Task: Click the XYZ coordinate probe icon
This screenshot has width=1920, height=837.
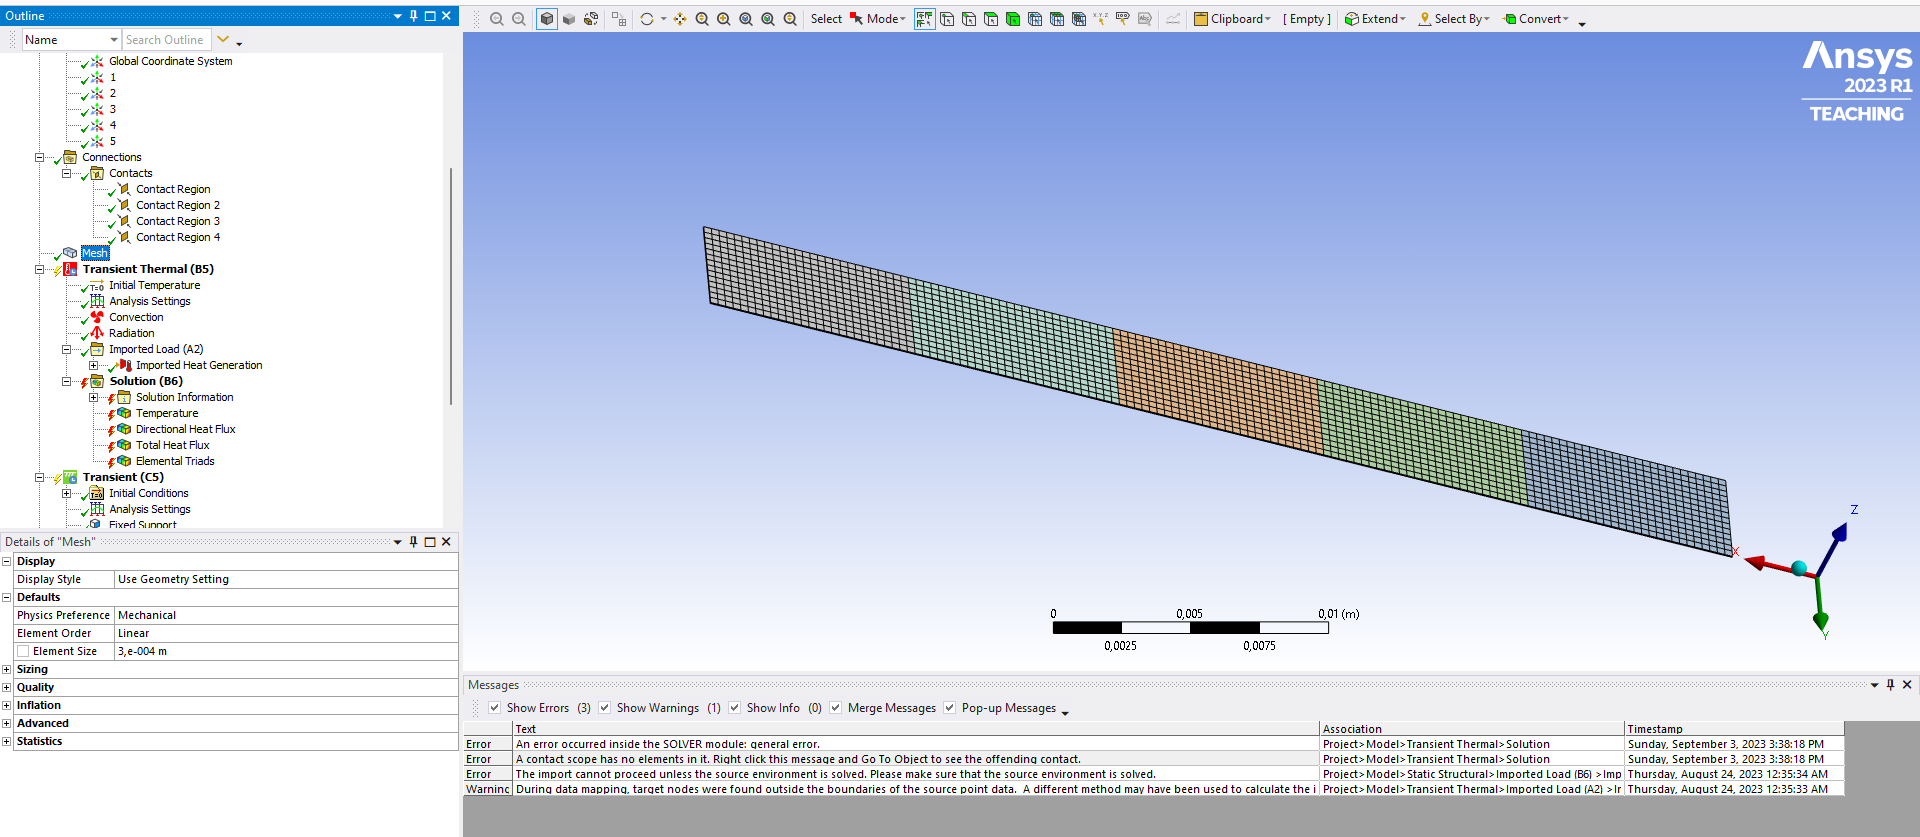Action: pyautogui.click(x=1100, y=19)
